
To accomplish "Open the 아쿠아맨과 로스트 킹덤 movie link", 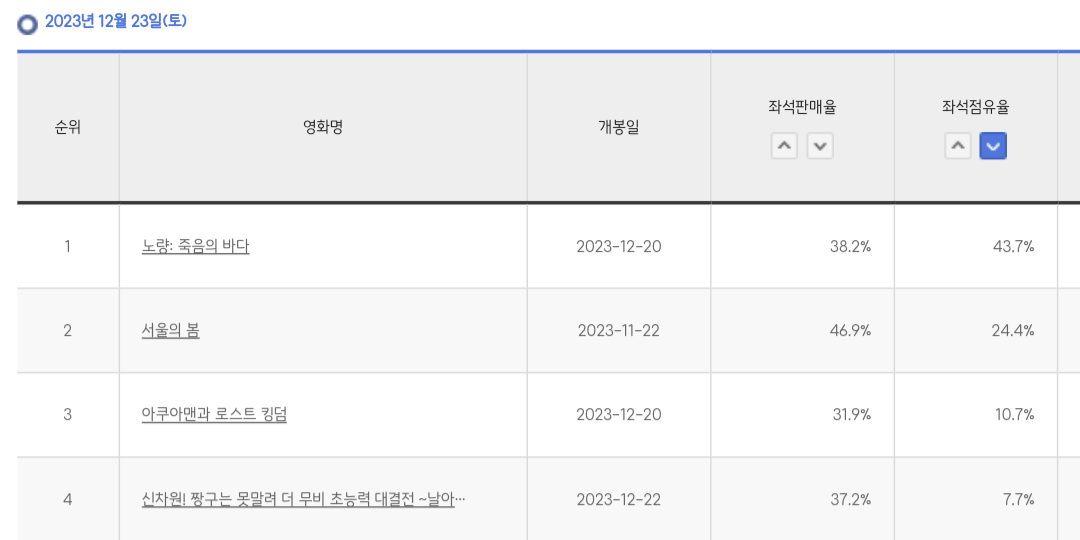I will point(214,414).
